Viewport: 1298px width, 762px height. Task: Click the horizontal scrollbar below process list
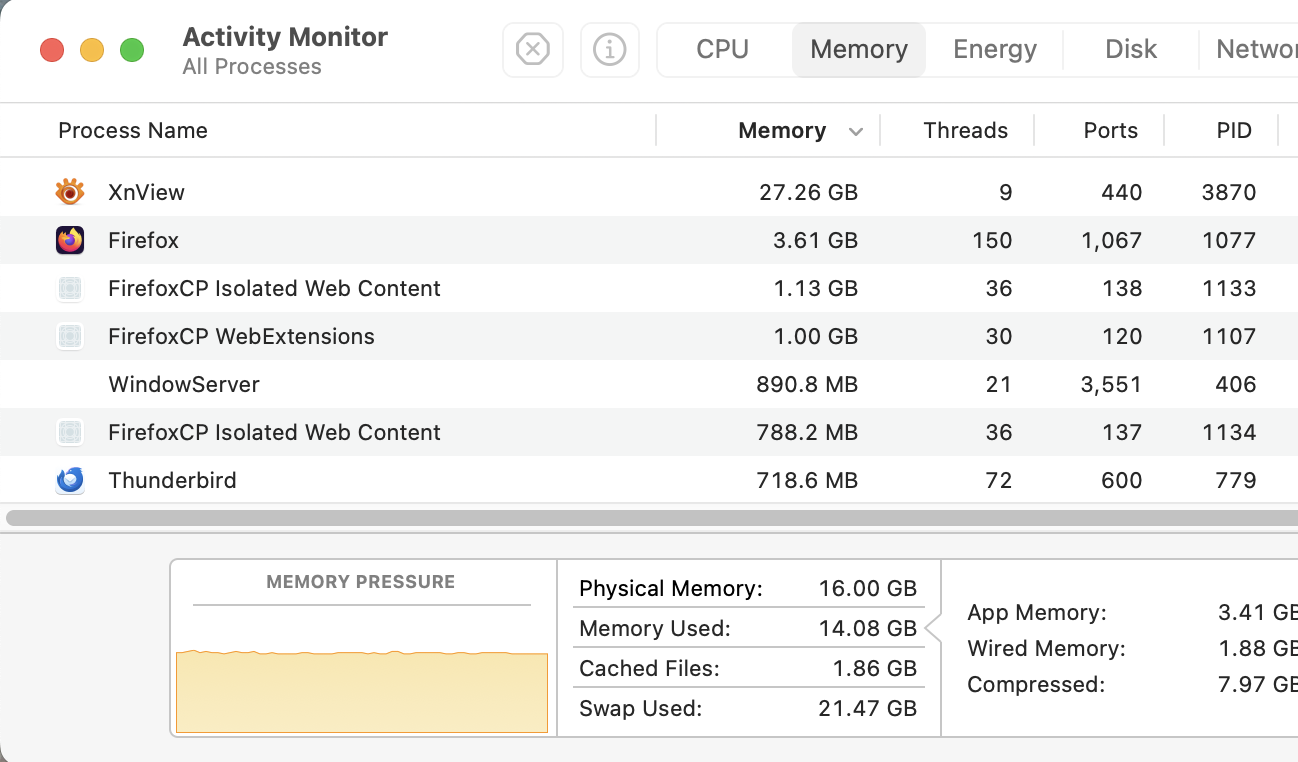[650, 518]
